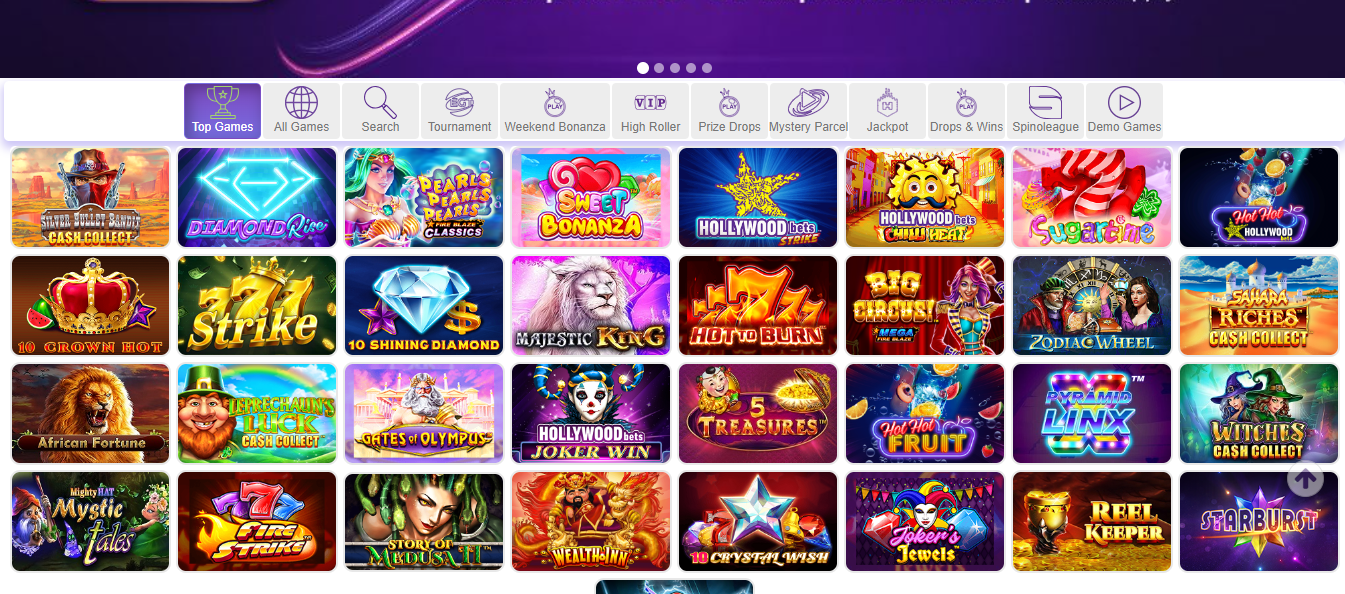Launch the Sweet Bonanza game

[591, 198]
